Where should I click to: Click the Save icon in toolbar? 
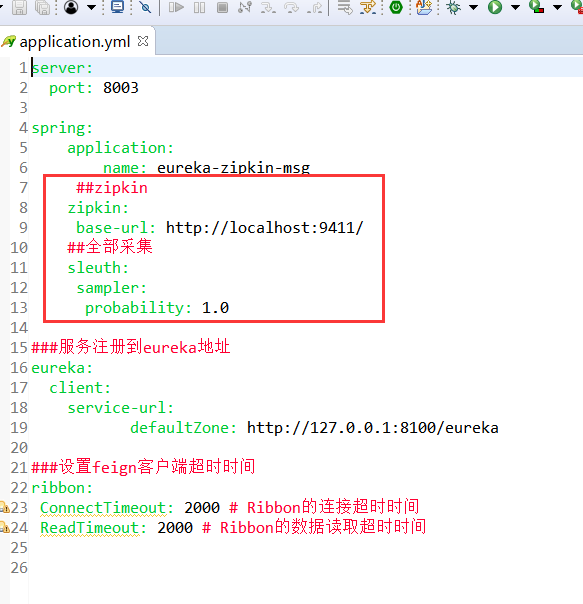pos(19,7)
